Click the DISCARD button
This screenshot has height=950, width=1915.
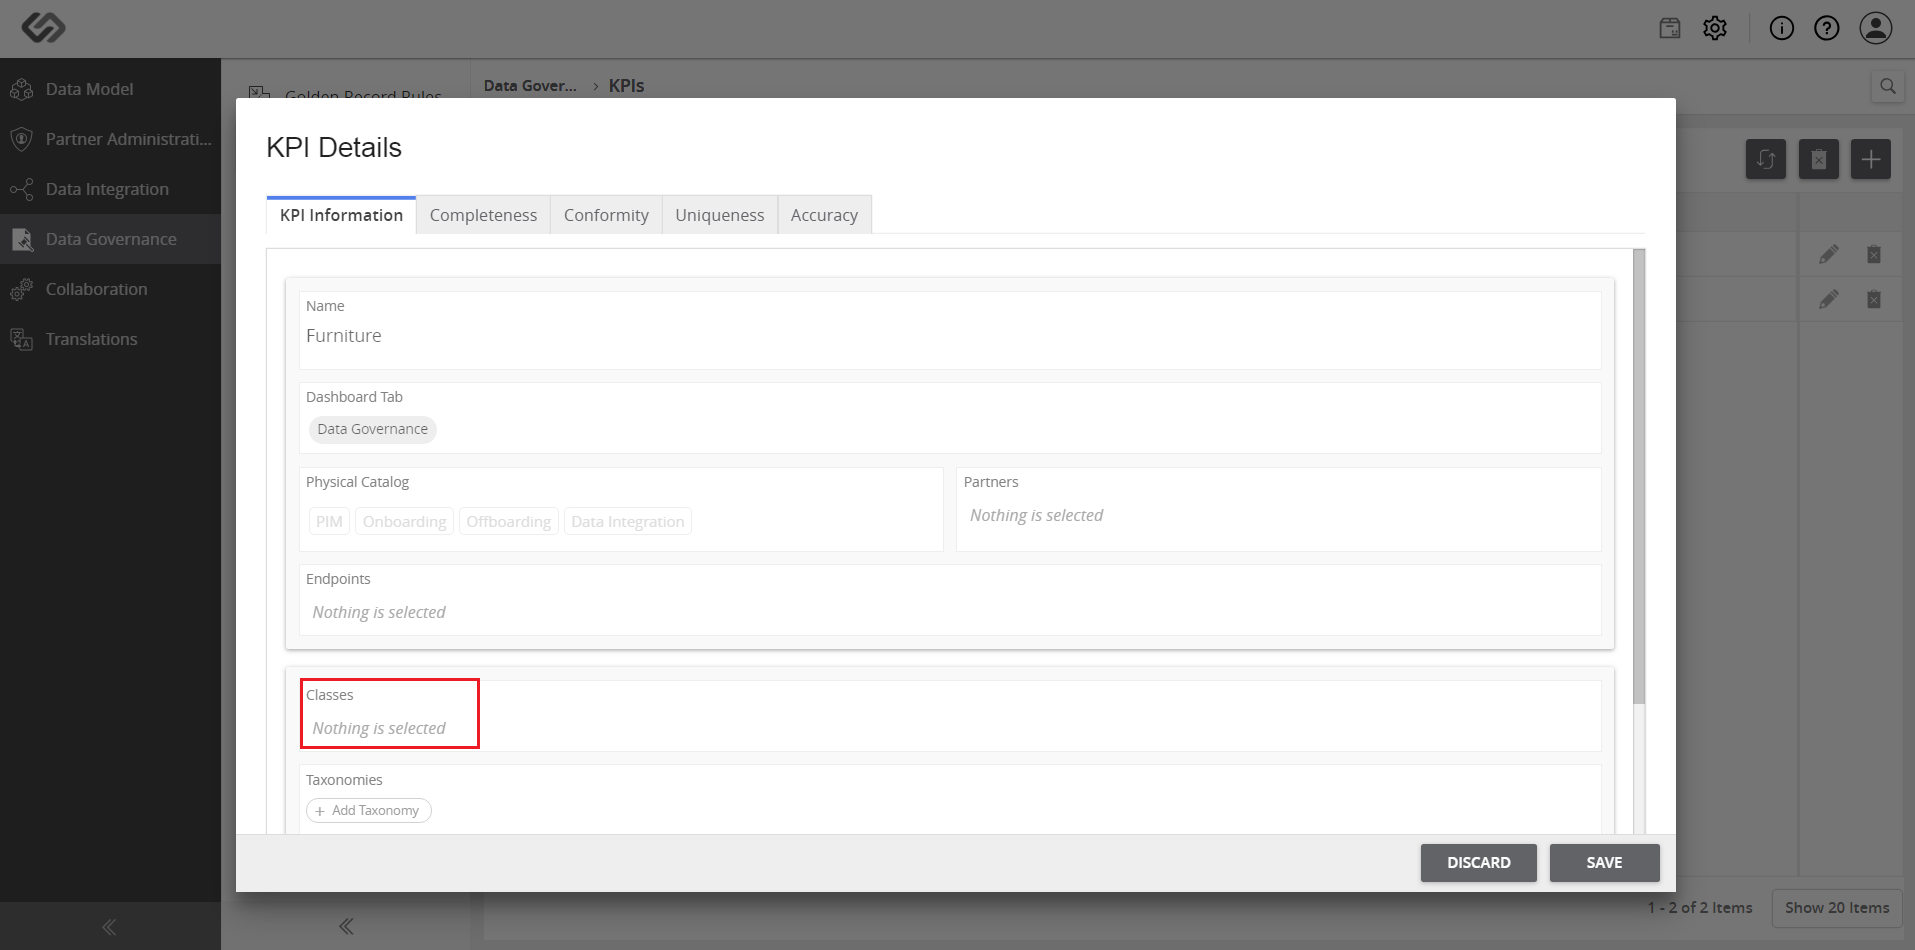[x=1478, y=863]
